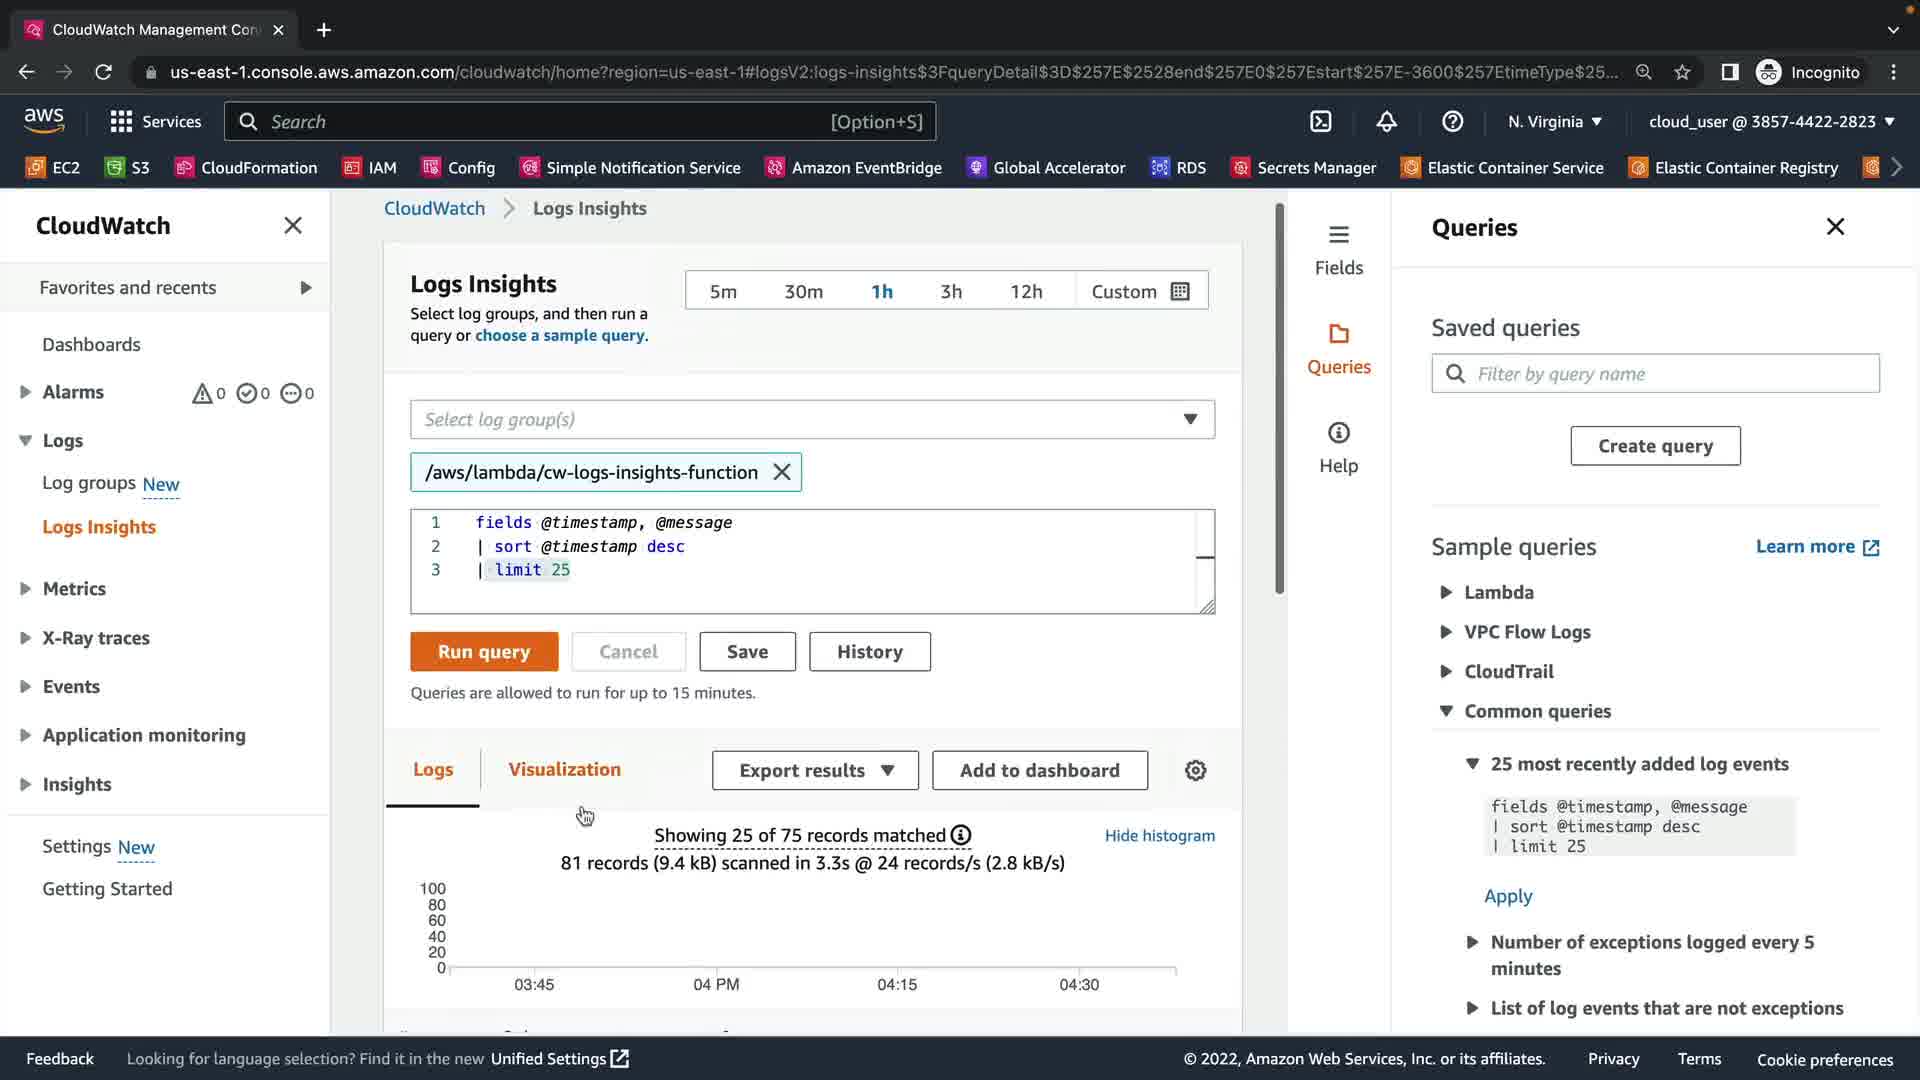
Task: Remove the cw-logs-insights-function log group tag
Action: [782, 472]
